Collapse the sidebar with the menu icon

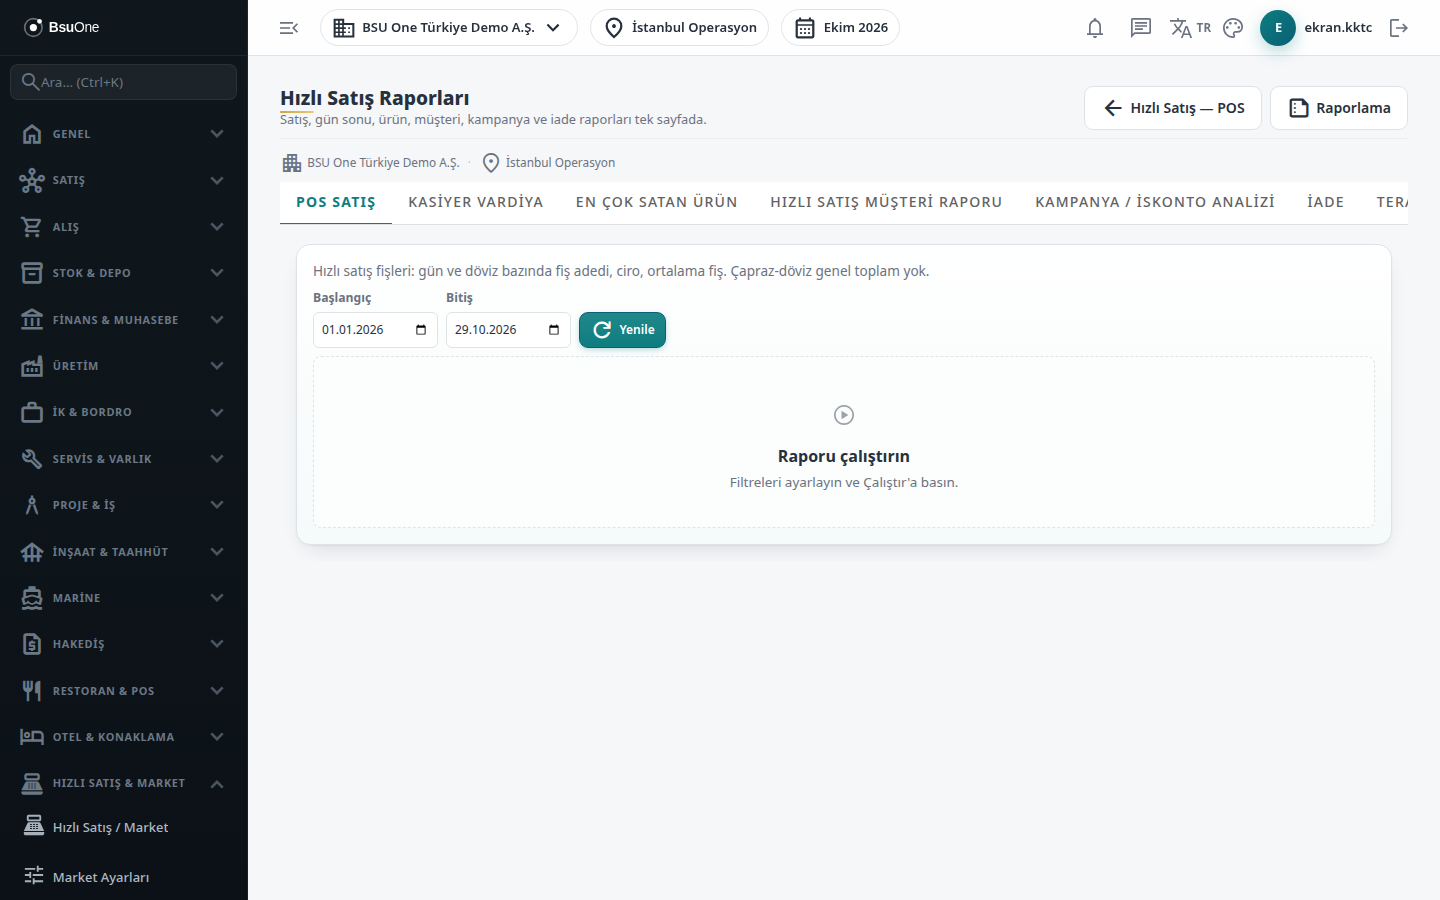[x=289, y=28]
